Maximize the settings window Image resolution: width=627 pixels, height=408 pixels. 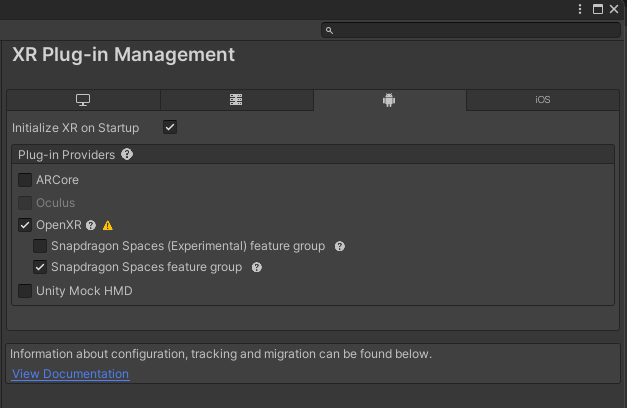tap(598, 9)
